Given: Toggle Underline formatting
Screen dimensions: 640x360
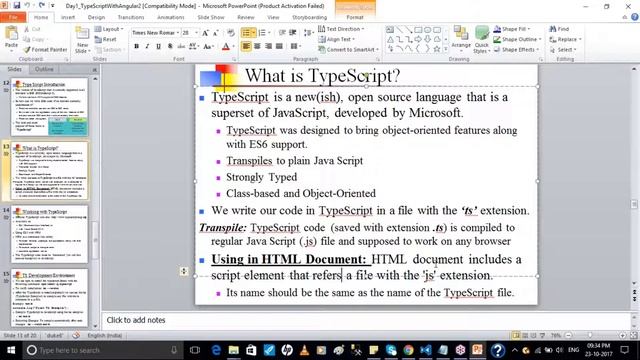Looking at the screenshot, I should [x=158, y=46].
